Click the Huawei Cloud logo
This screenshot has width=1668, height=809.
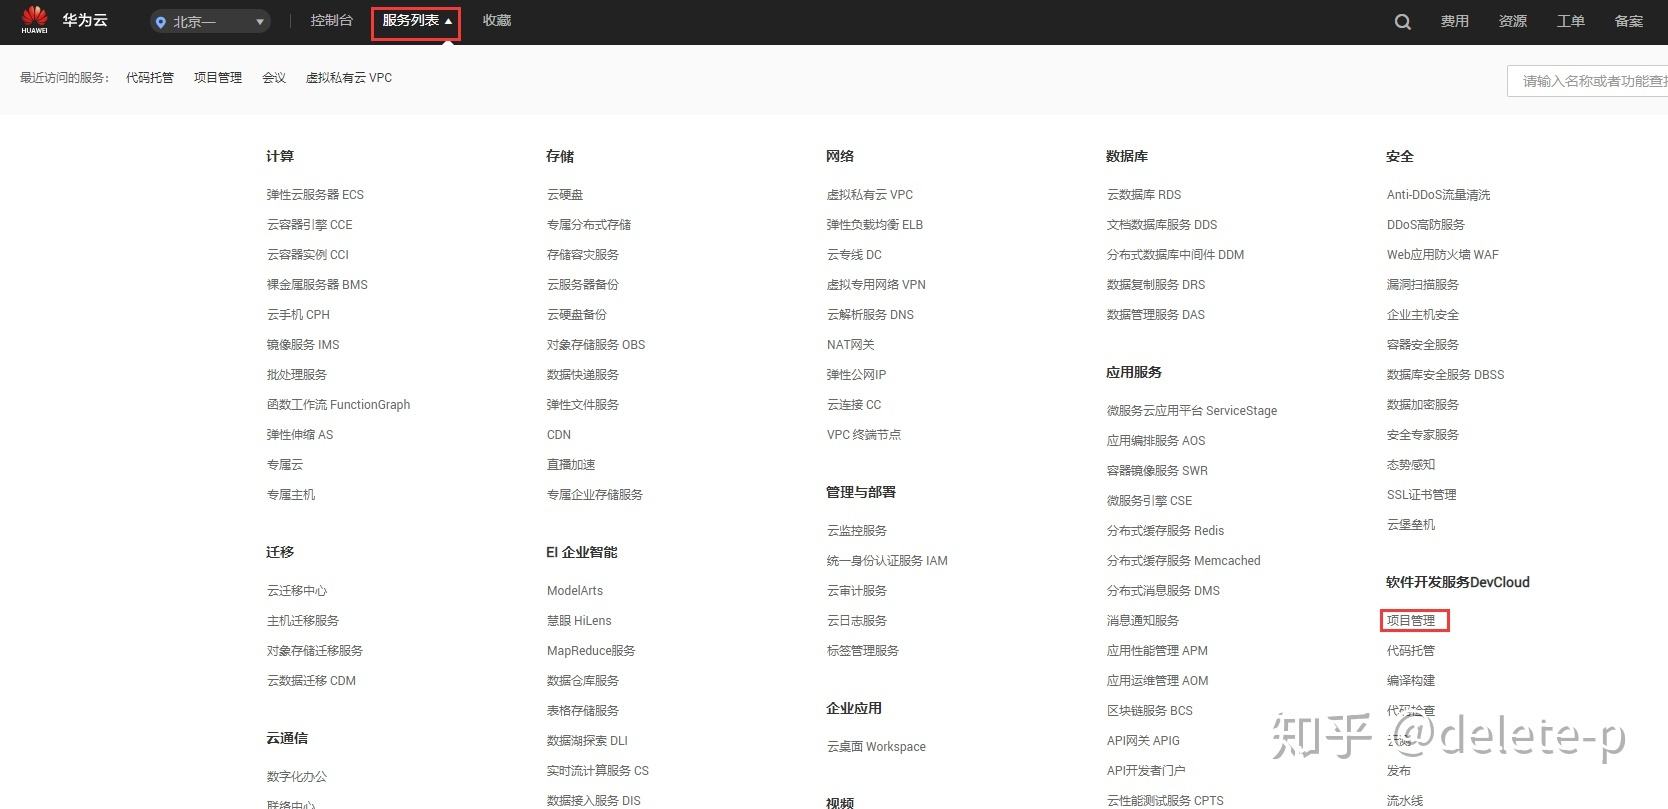[x=64, y=20]
